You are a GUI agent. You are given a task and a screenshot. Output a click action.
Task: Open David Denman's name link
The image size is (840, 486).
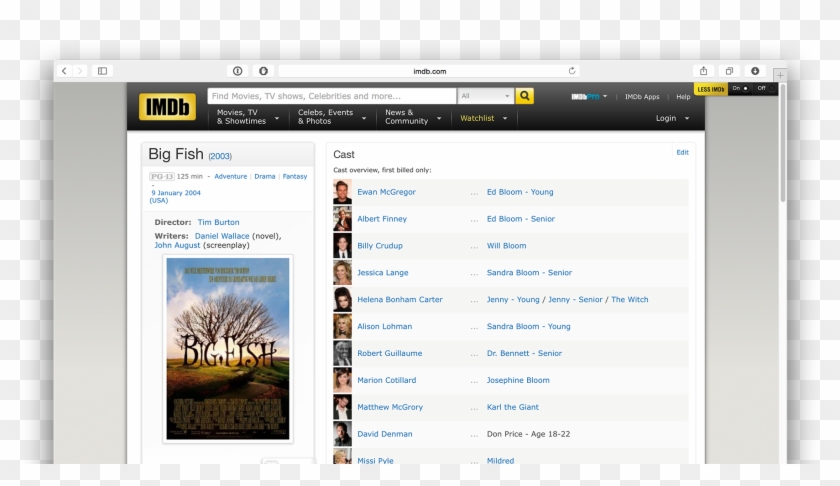[x=385, y=434]
